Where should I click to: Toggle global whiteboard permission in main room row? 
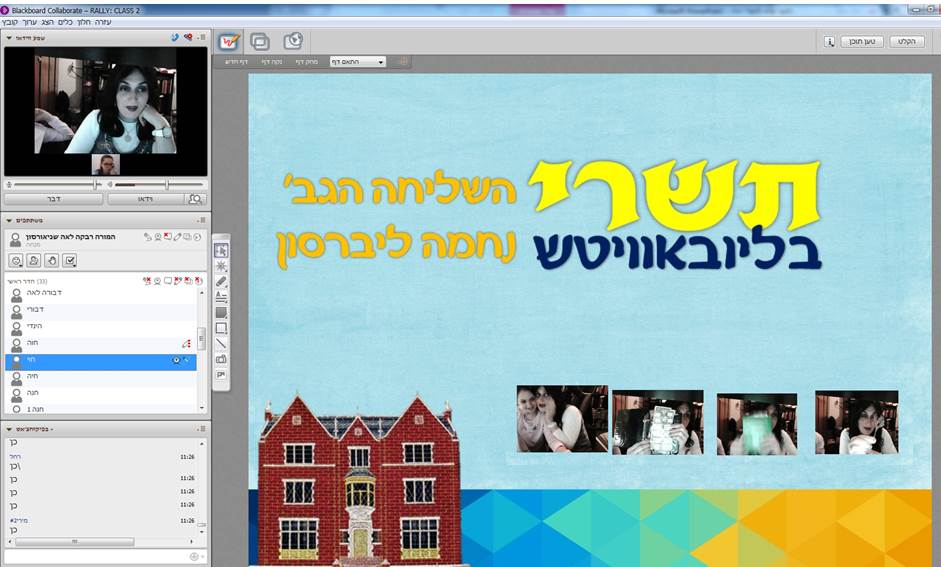pos(178,281)
